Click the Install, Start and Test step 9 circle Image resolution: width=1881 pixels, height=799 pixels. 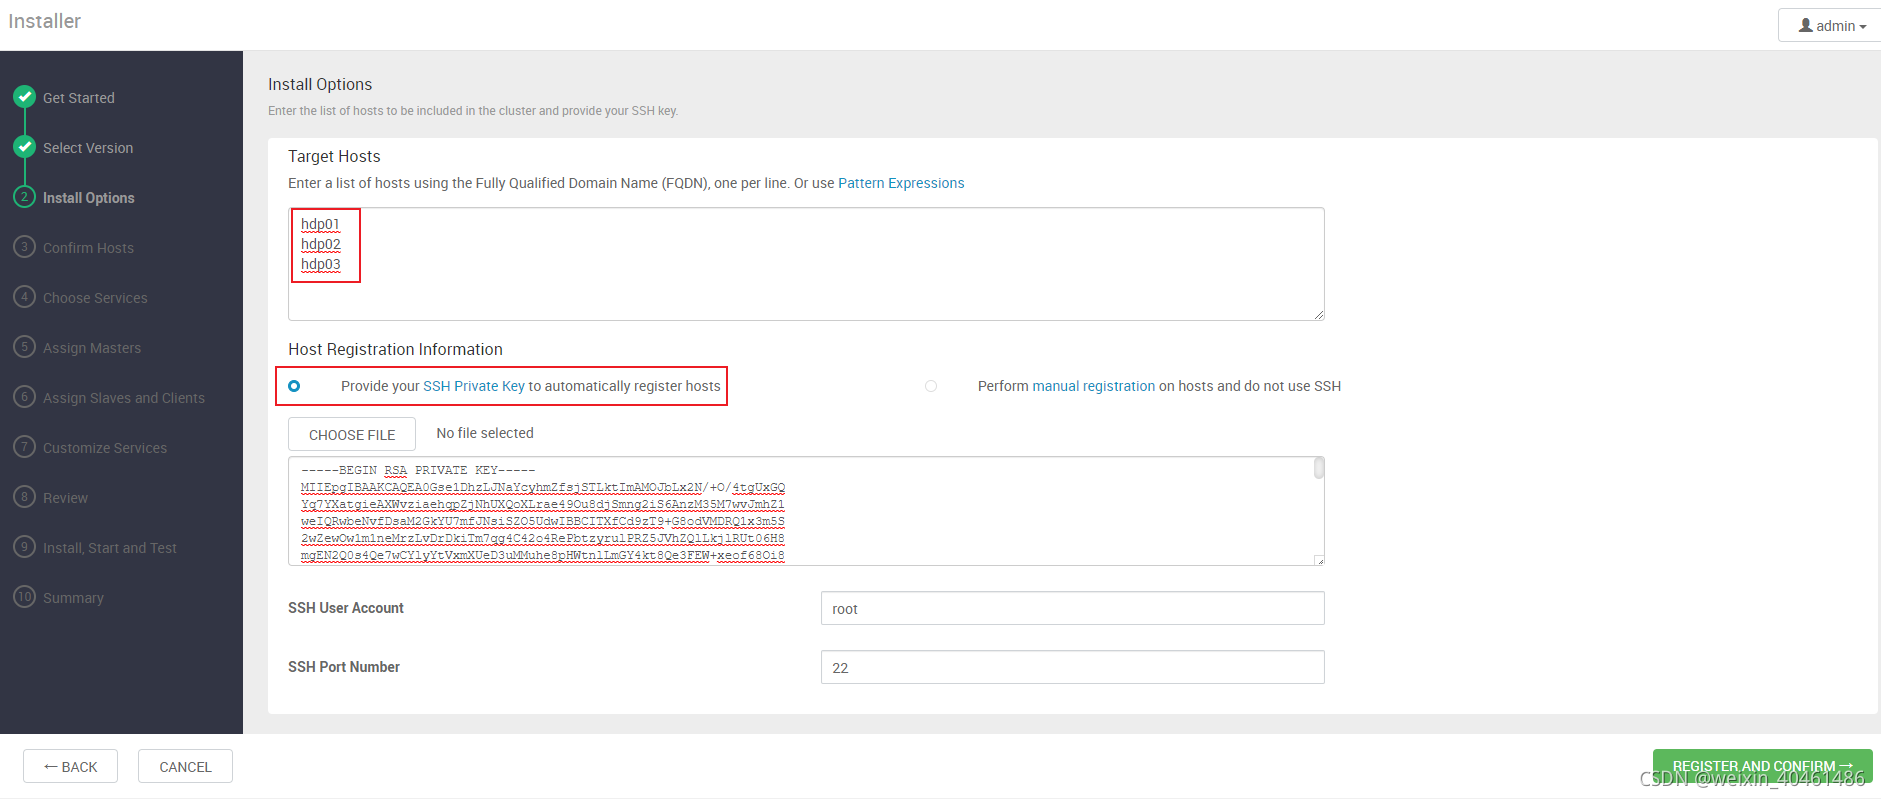click(x=25, y=547)
